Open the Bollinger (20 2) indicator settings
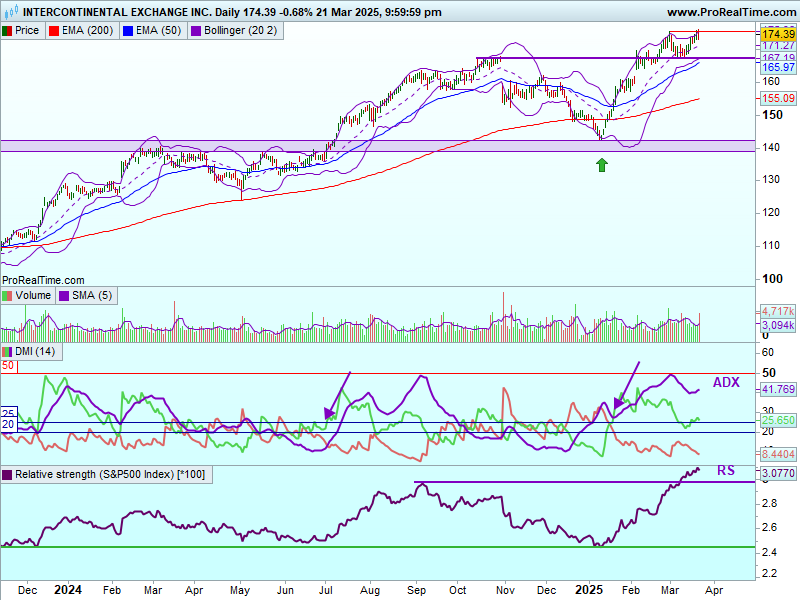The height and width of the screenshot is (600, 800). (240, 30)
